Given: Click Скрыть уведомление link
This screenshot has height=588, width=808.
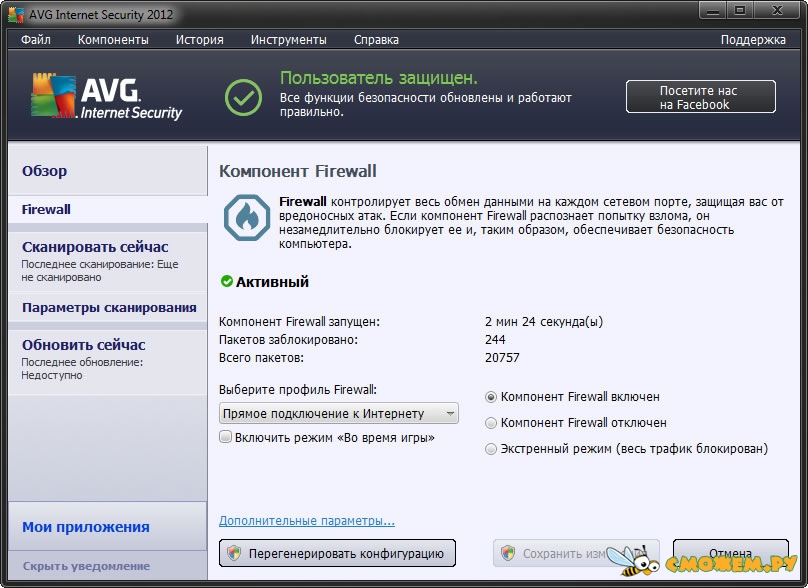Looking at the screenshot, I should pos(86,566).
